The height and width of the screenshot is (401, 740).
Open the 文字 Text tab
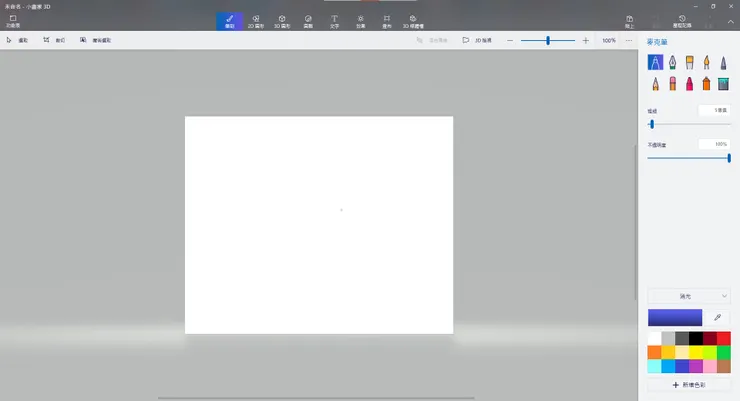coord(334,21)
